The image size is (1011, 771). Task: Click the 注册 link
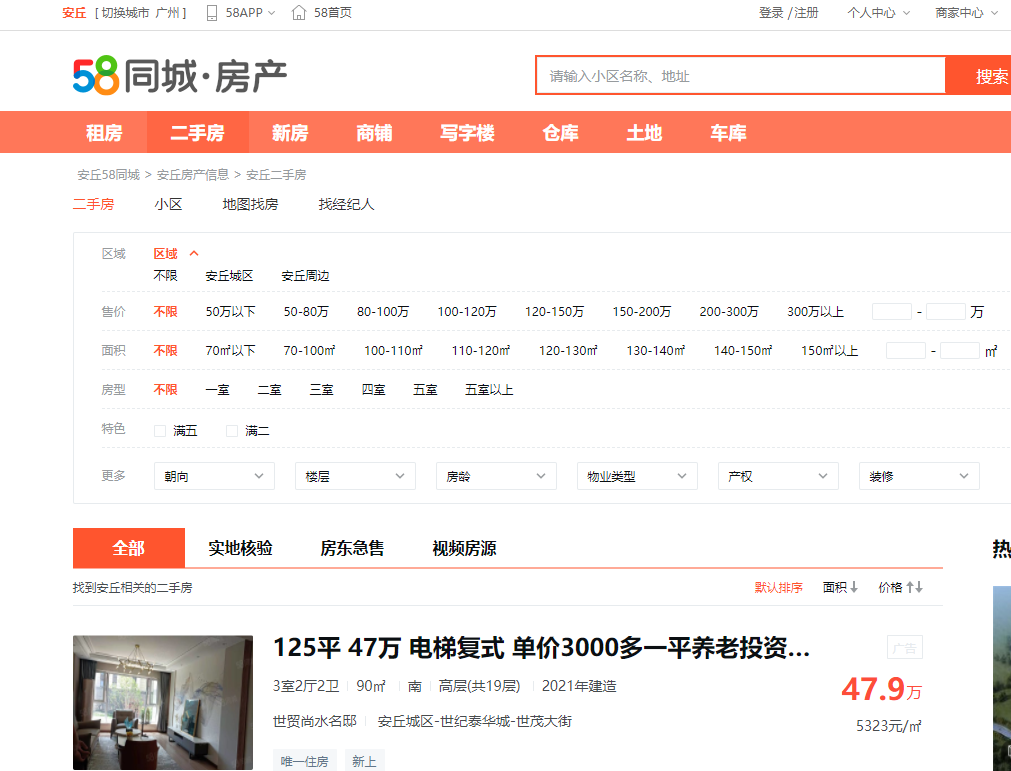806,13
